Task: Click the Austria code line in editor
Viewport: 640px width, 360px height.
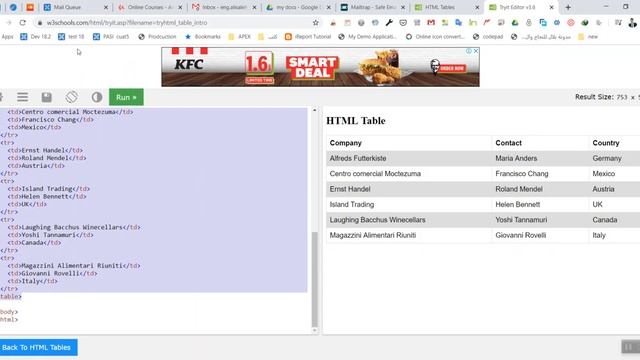Action: [x=36, y=166]
